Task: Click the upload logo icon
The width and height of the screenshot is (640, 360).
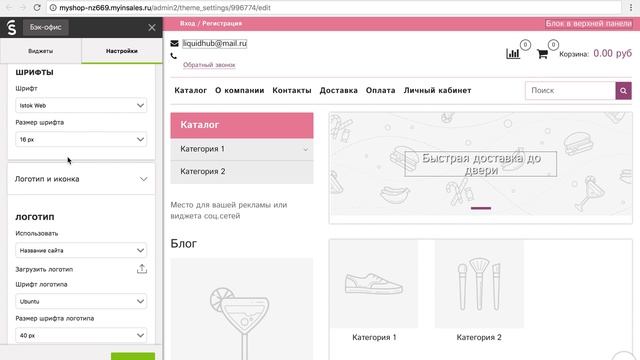Action: click(x=142, y=269)
